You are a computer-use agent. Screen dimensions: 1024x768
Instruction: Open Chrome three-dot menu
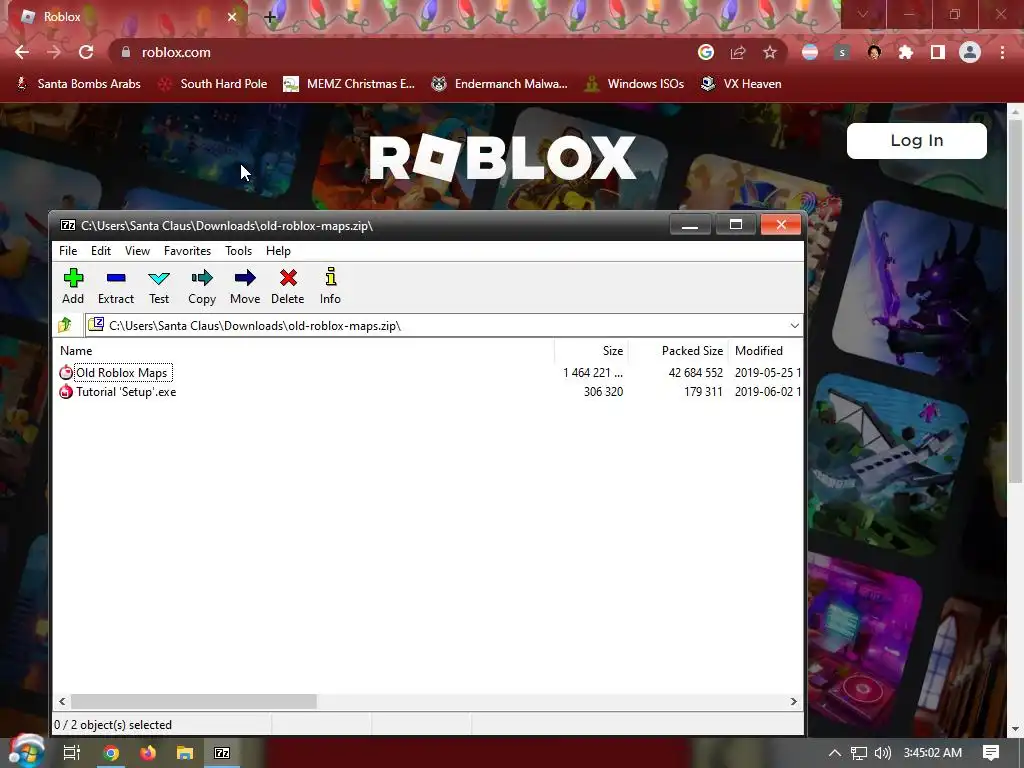pyautogui.click(x=1002, y=52)
